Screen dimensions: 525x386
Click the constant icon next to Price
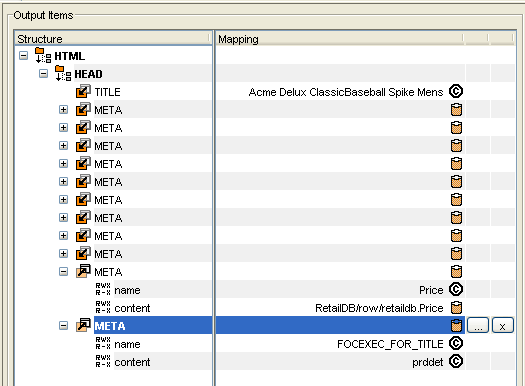pos(456,289)
